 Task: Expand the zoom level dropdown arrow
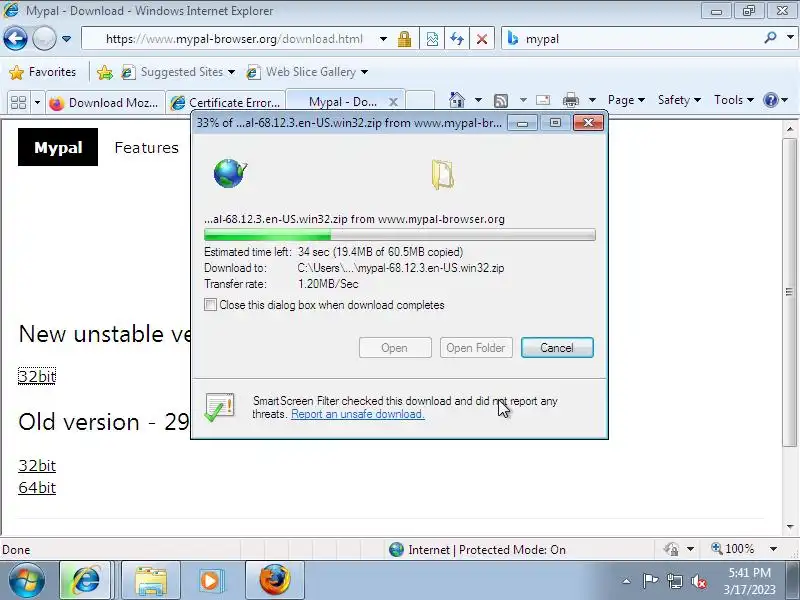(x=773, y=549)
